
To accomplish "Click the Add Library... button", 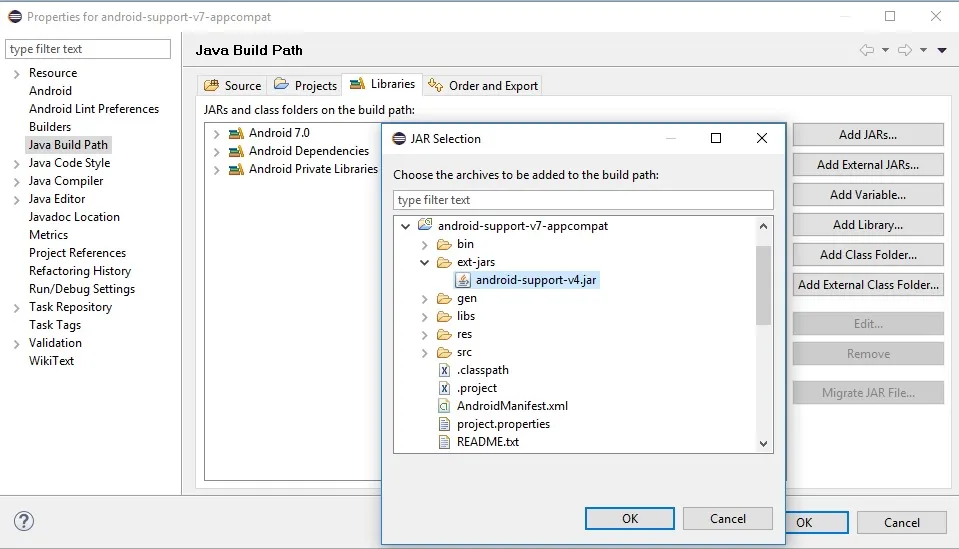I will (868, 224).
